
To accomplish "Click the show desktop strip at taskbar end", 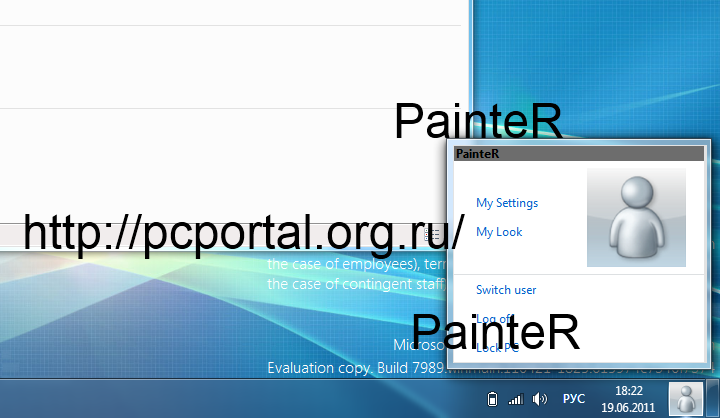I will [713, 399].
